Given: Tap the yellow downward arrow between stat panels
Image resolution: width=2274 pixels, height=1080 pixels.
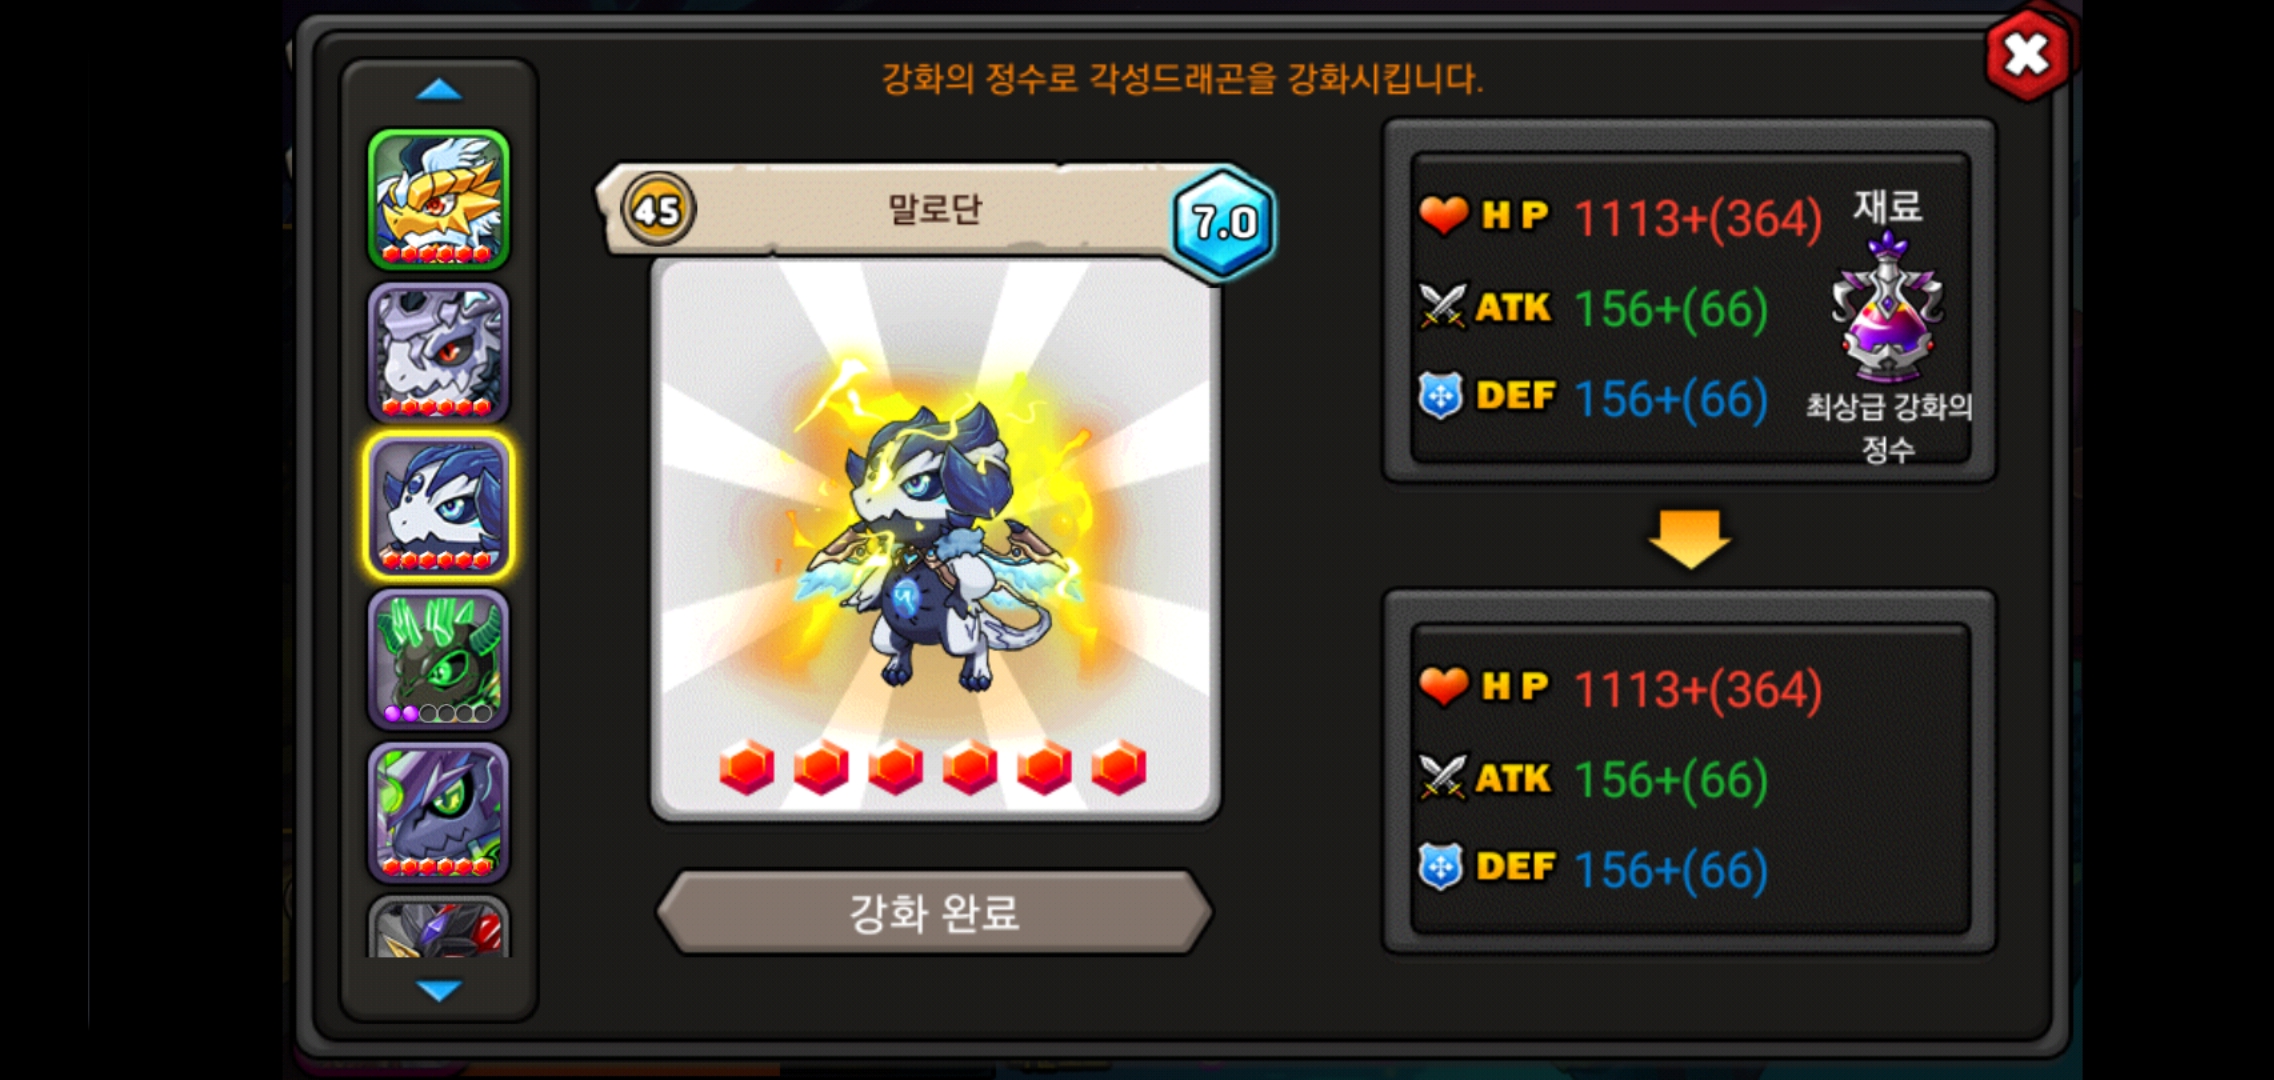Looking at the screenshot, I should pyautogui.click(x=1690, y=539).
